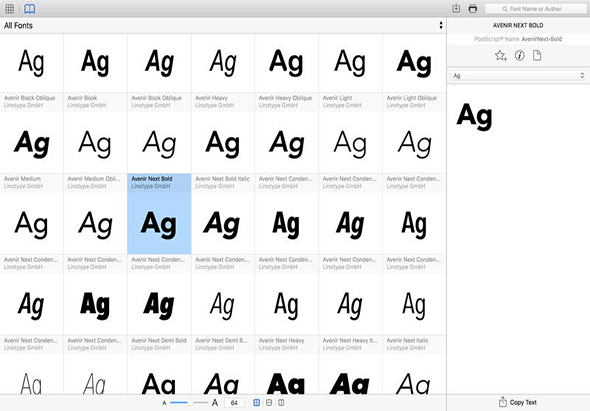Screen dimensions: 590x411
Task: Click the Avenir Heavy label
Action: [x=211, y=98]
